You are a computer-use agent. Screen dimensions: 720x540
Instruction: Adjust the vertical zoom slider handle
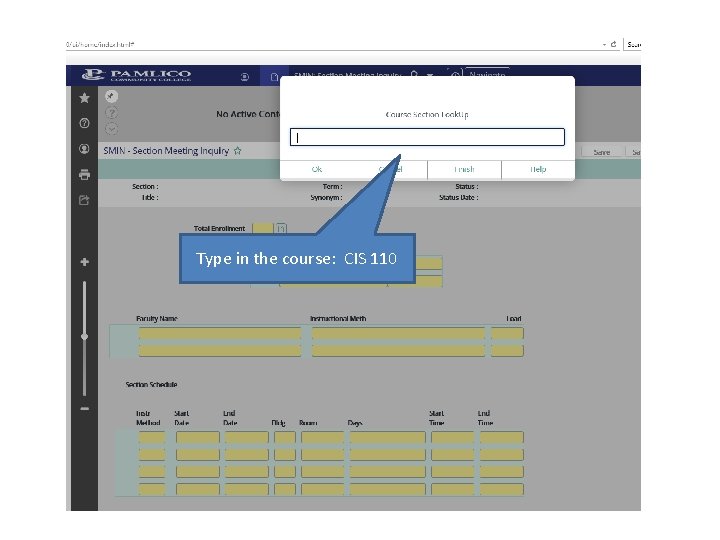point(84,337)
